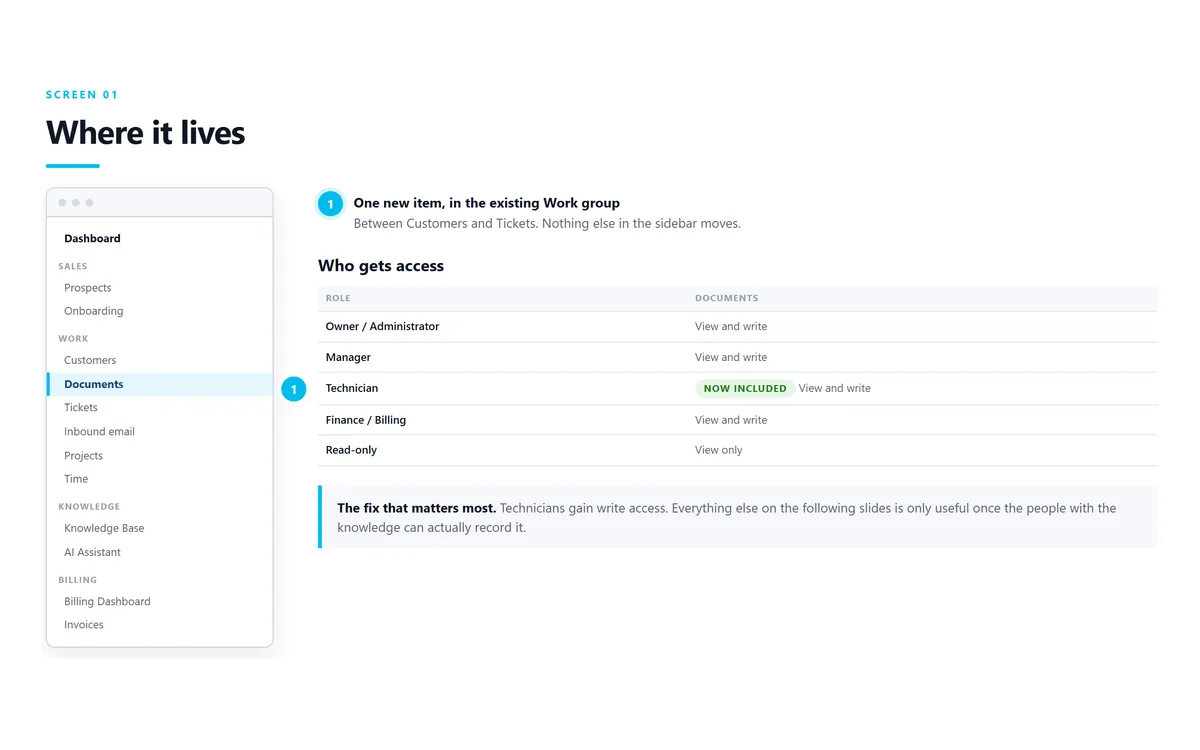This screenshot has width=1200, height=750.
Task: Click the SALES group header
Action: click(x=73, y=267)
